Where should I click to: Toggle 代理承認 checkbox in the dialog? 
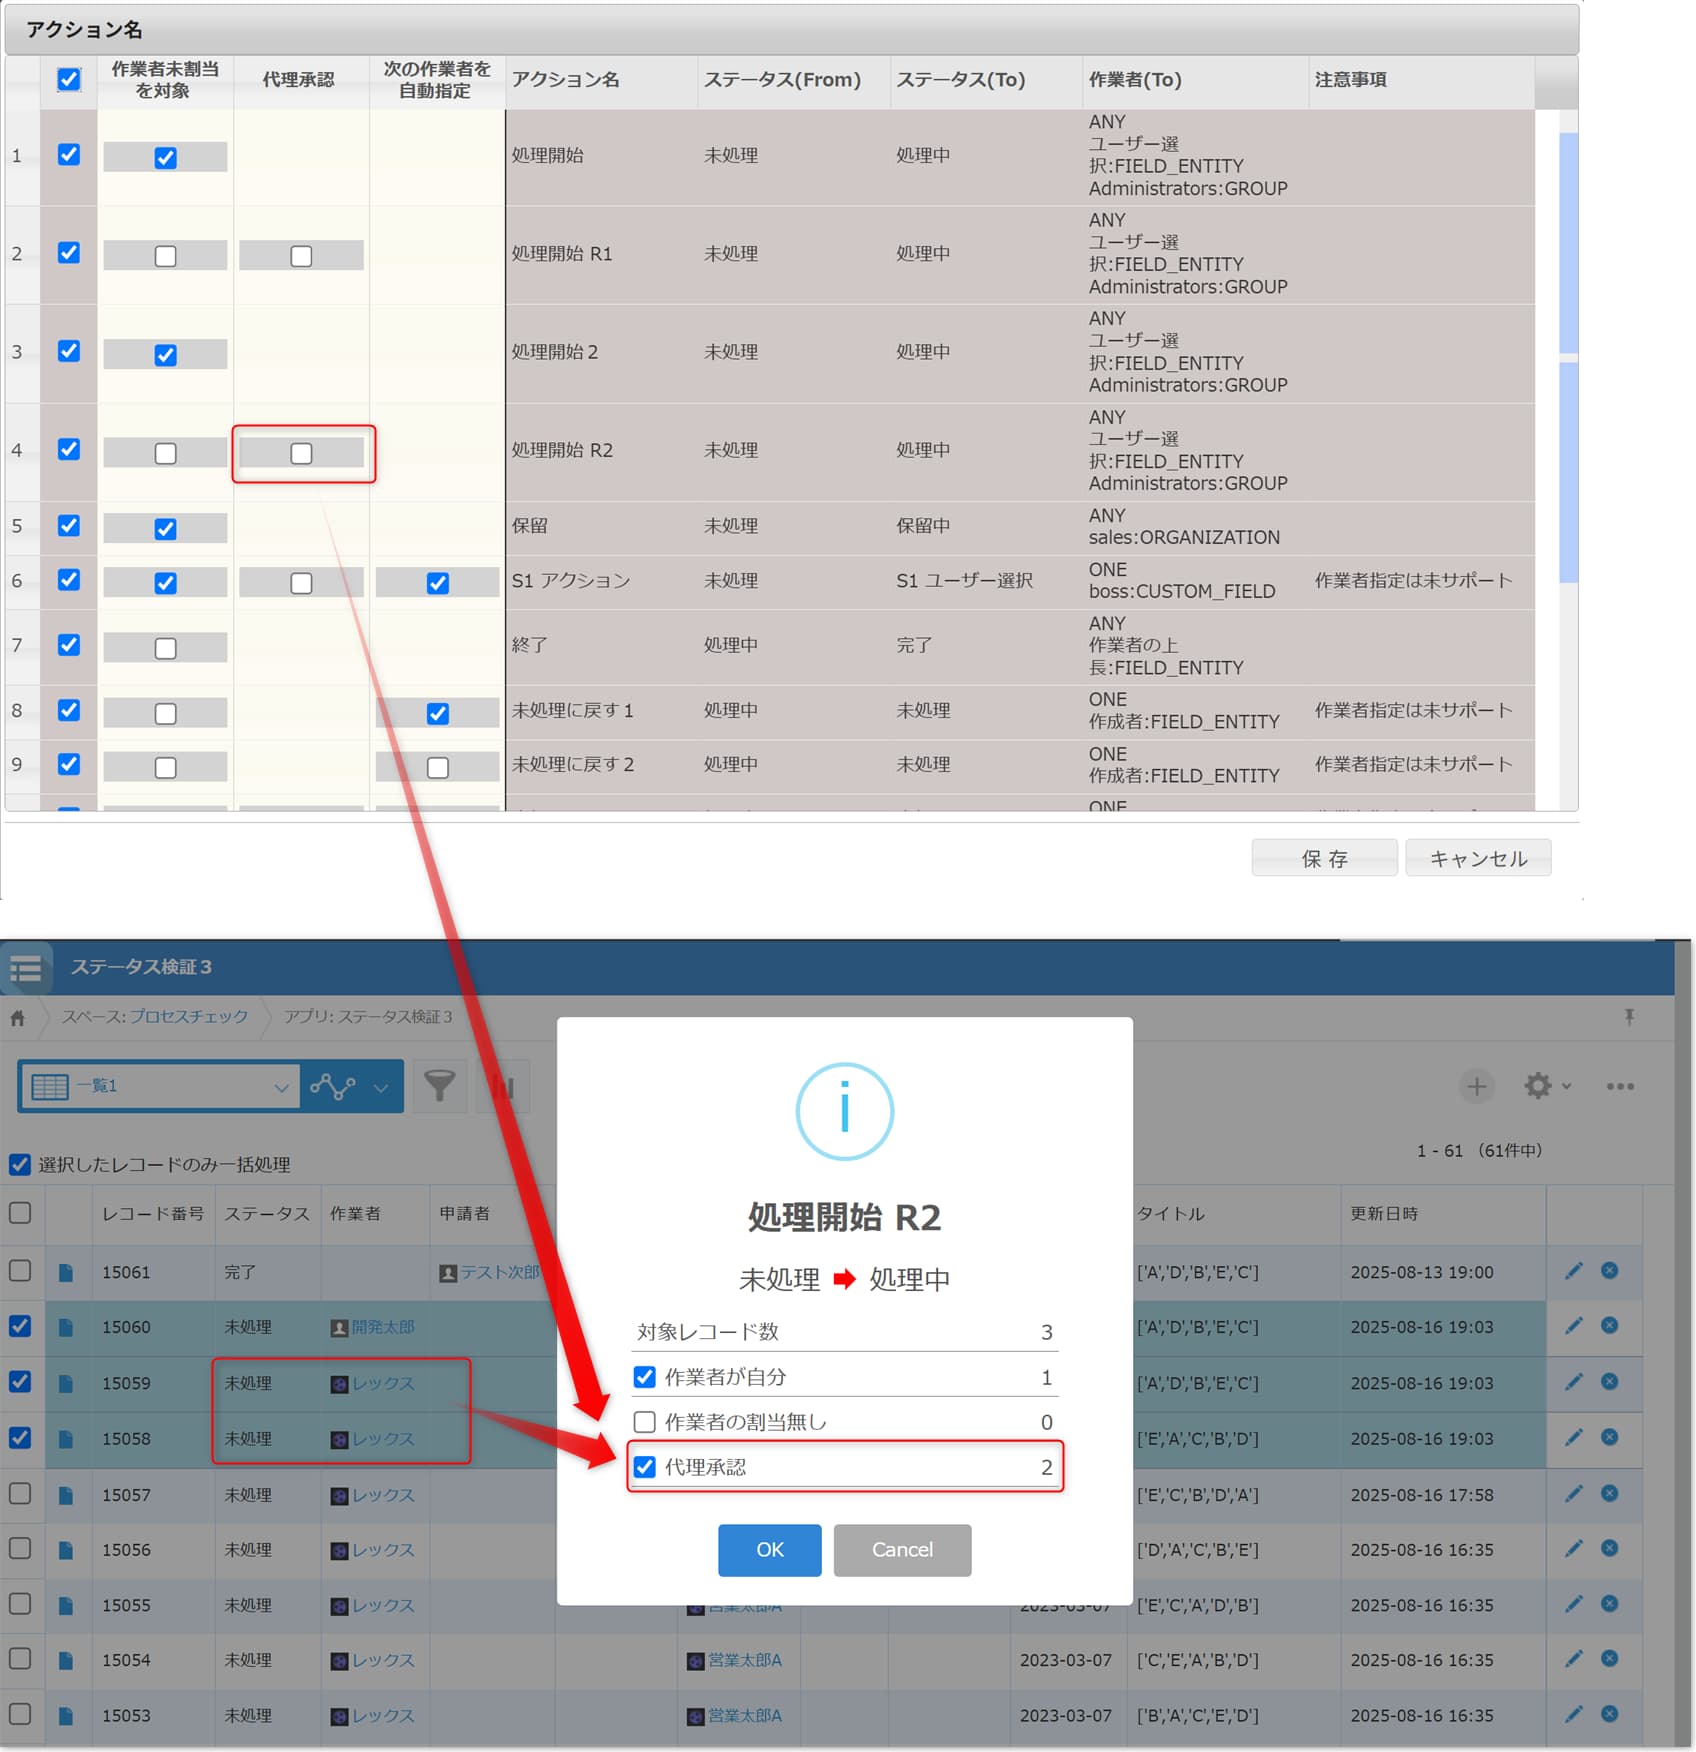coord(645,1467)
